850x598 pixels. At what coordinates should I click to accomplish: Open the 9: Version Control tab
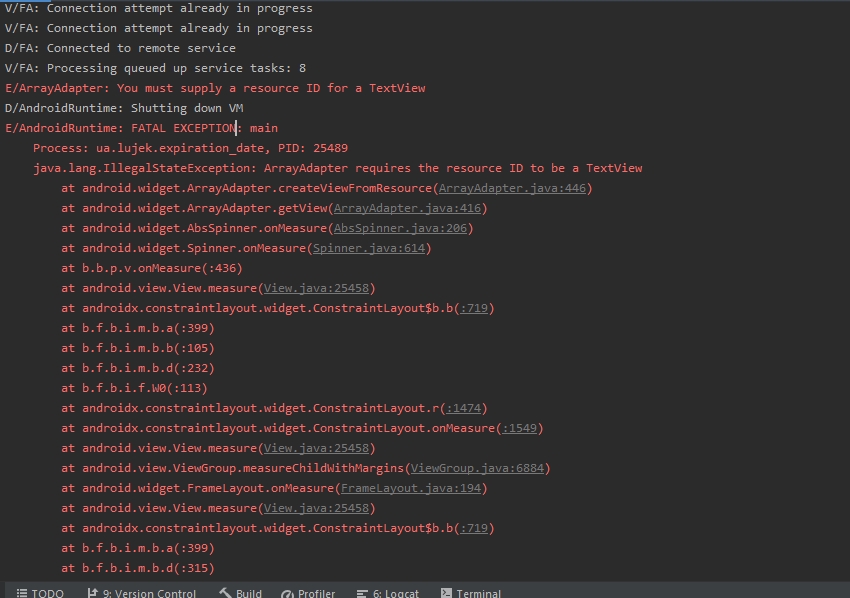click(x=141, y=593)
